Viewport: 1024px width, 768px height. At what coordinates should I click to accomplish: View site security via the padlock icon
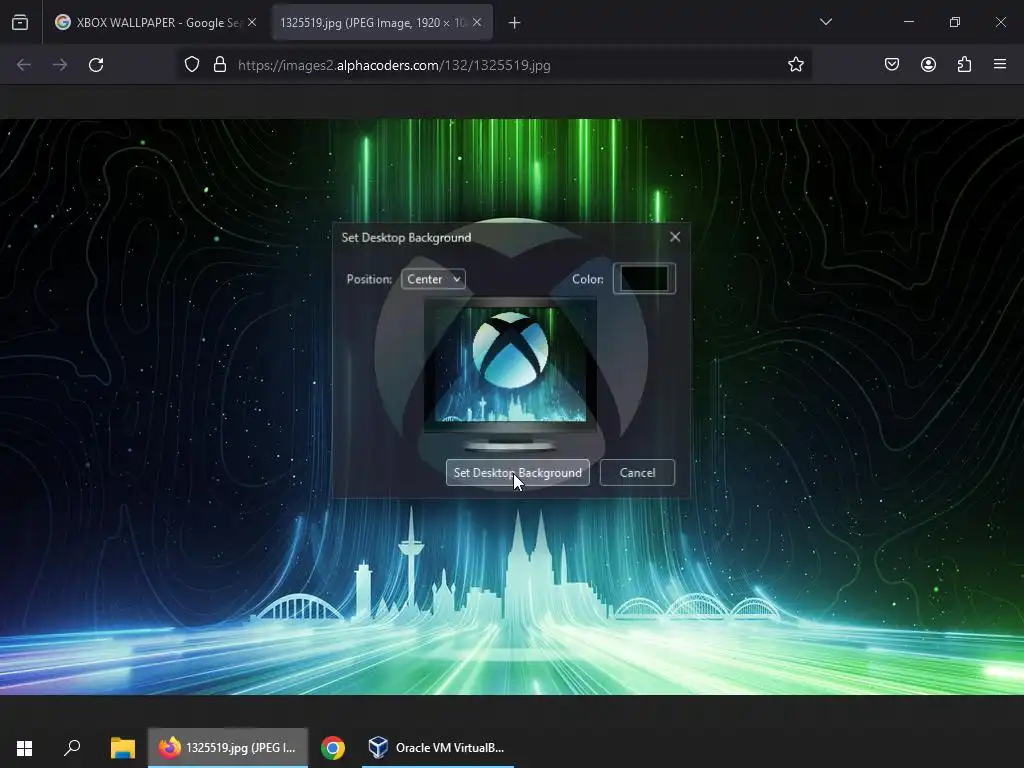220,65
